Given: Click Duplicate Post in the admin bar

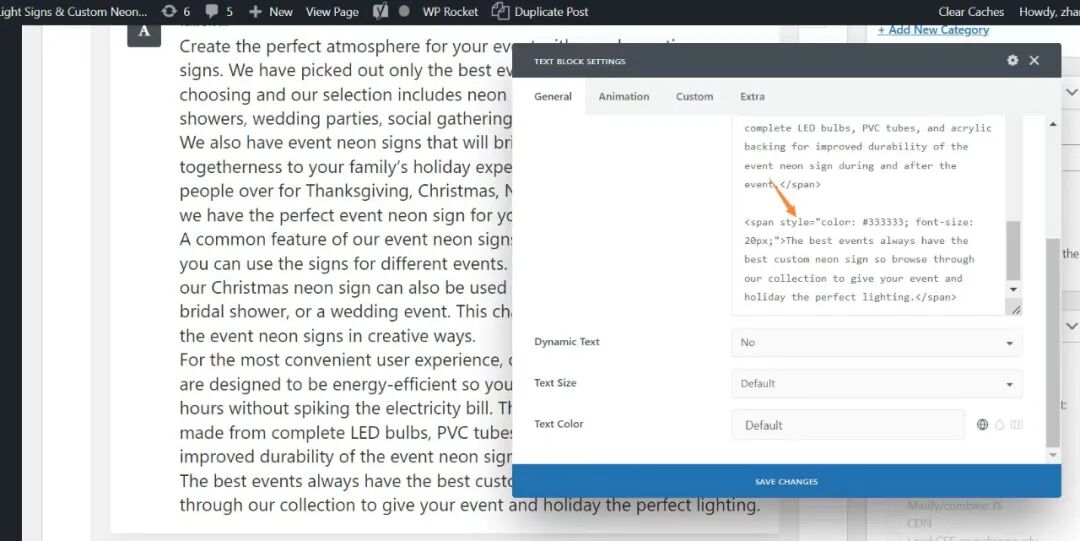Looking at the screenshot, I should [540, 12].
